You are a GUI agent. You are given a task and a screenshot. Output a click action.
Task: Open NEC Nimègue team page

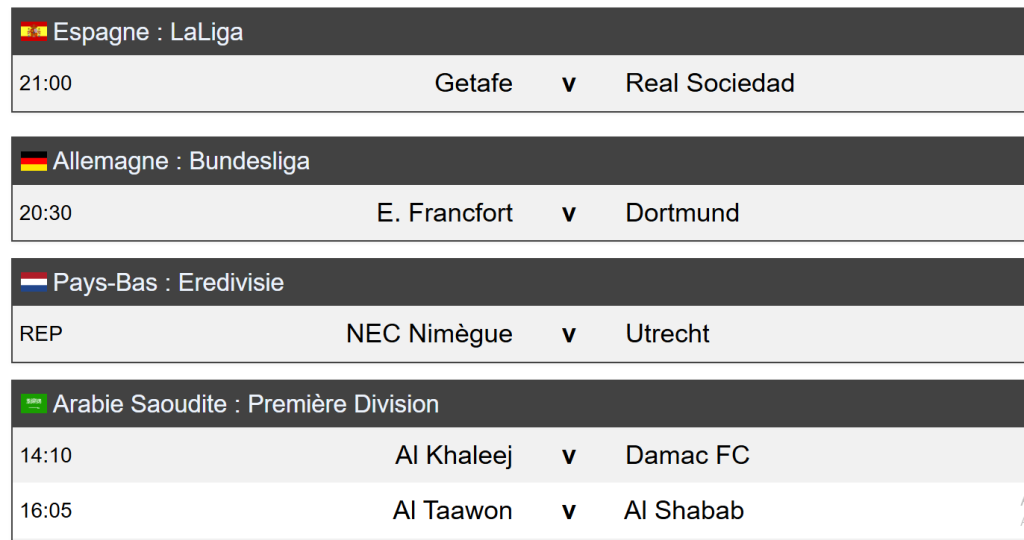(x=429, y=334)
